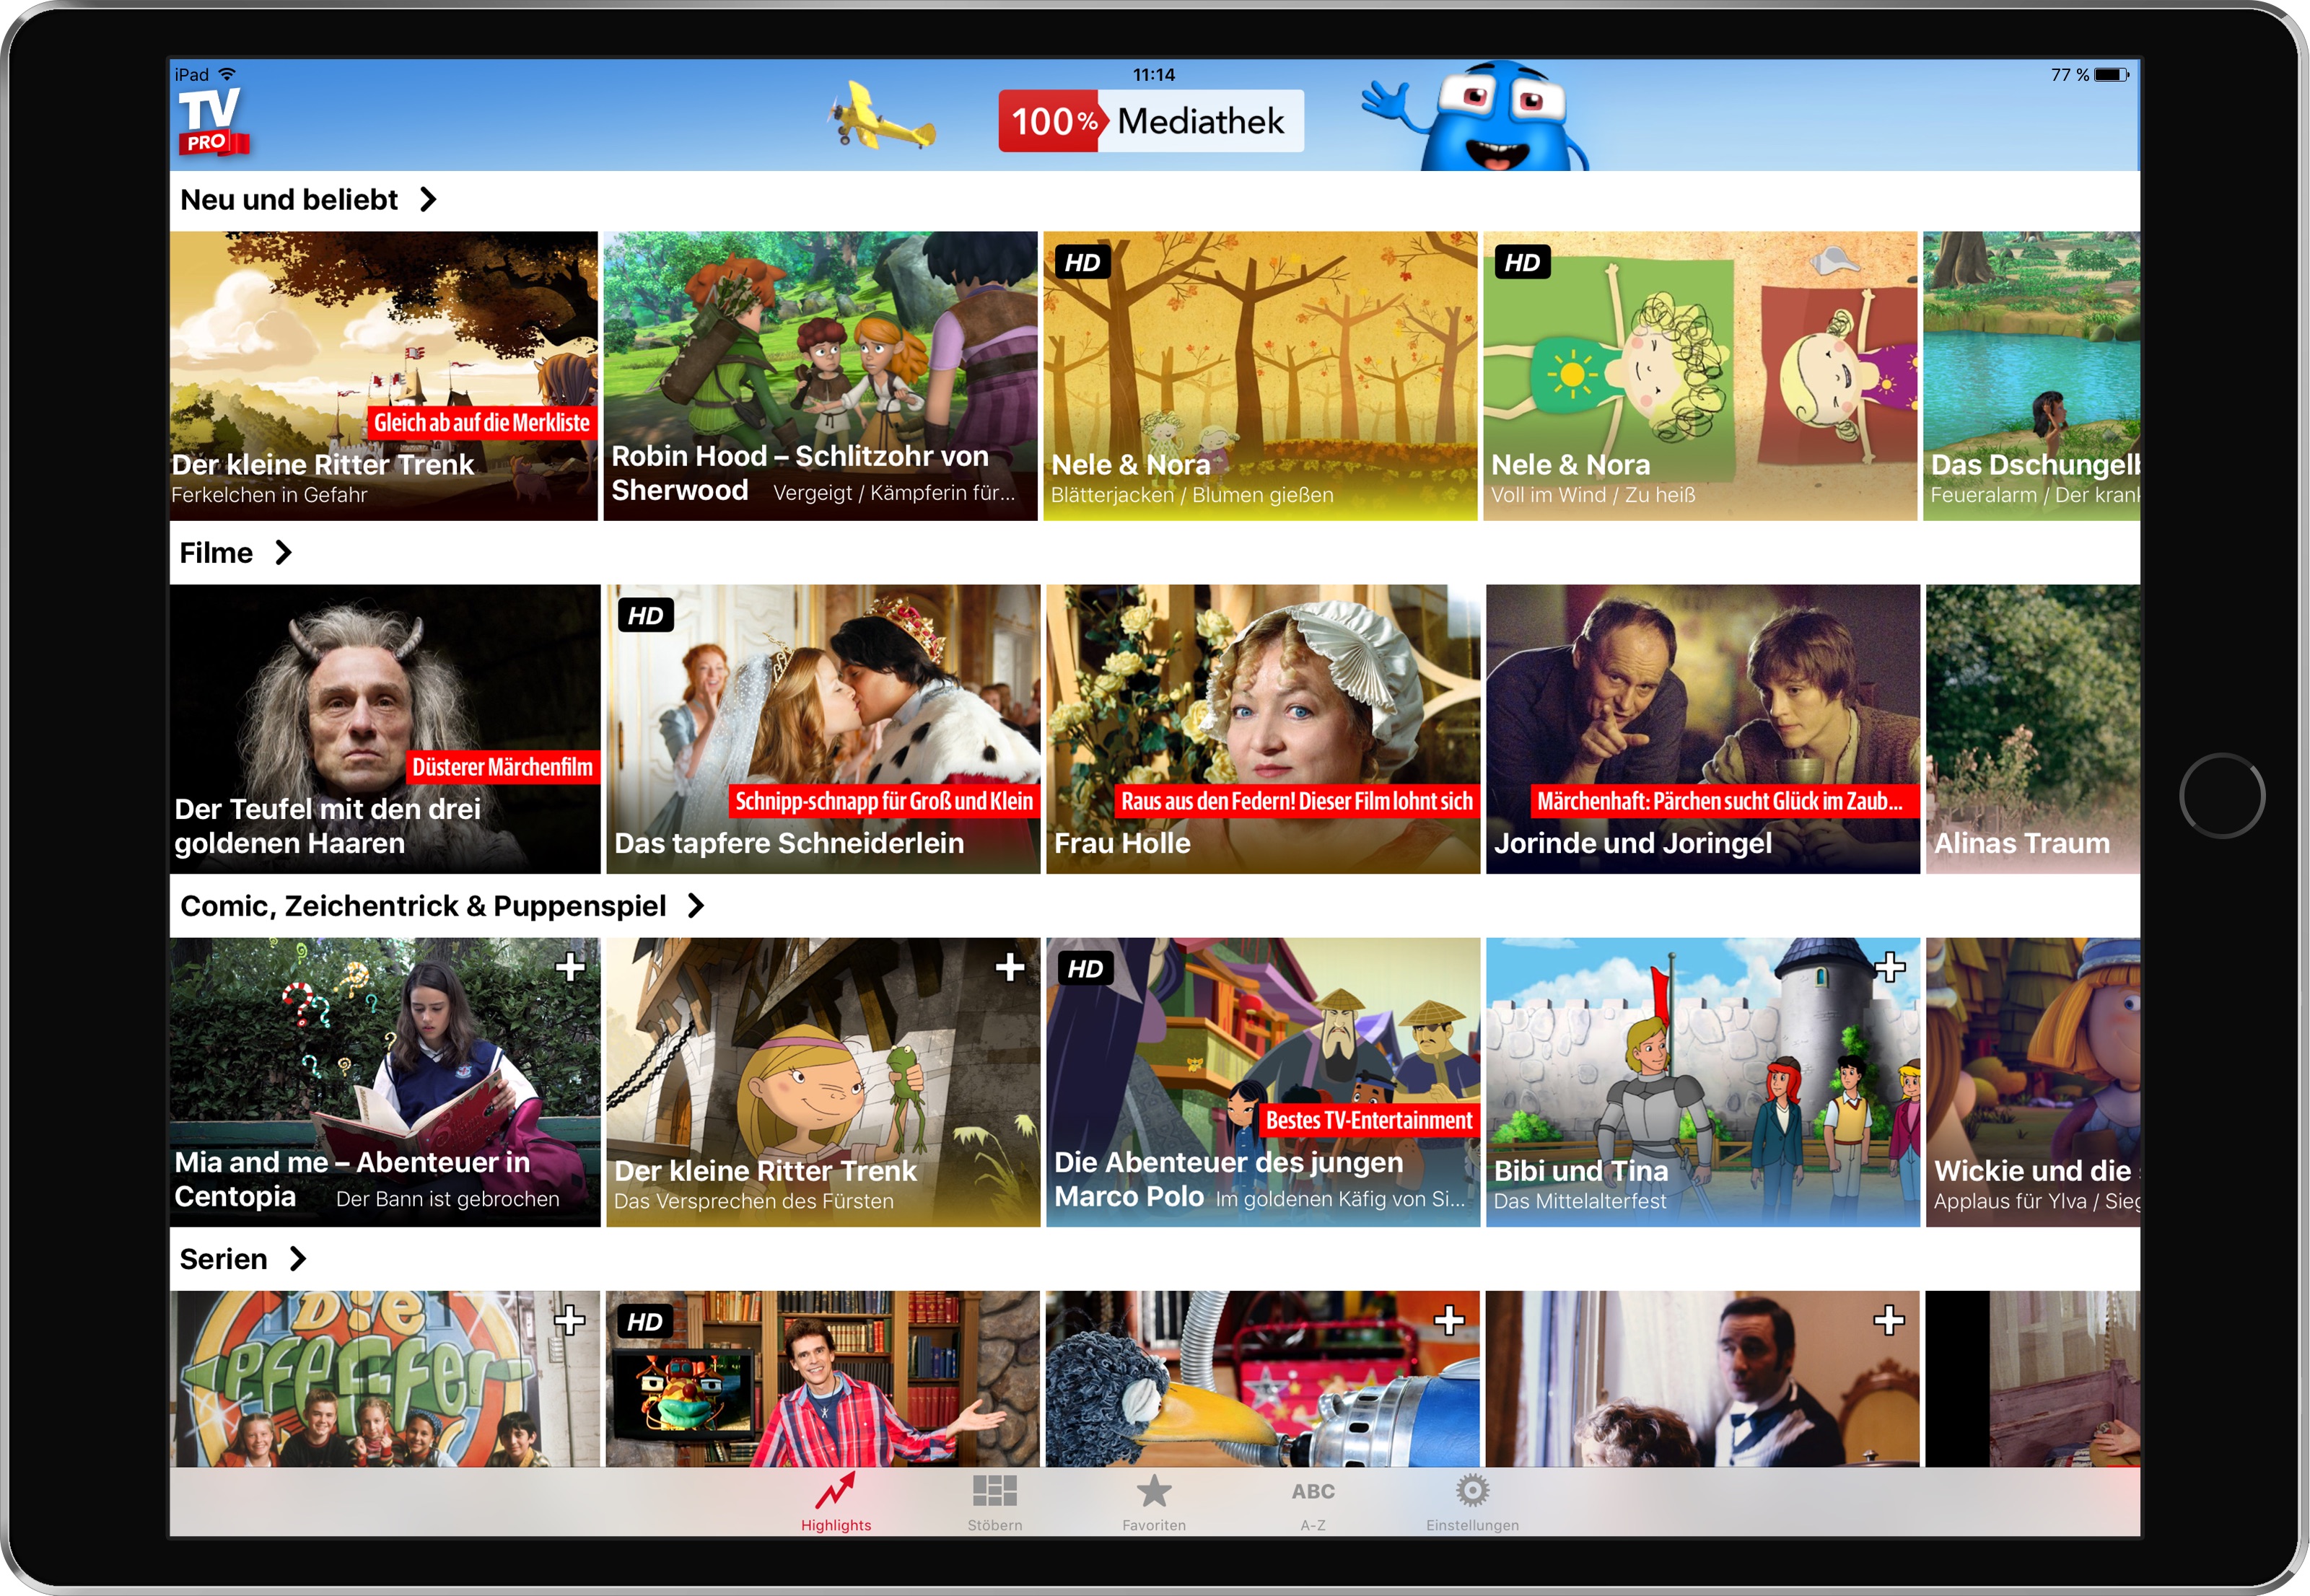Expand the Serien section chevron
The image size is (2310, 1596).
(297, 1259)
